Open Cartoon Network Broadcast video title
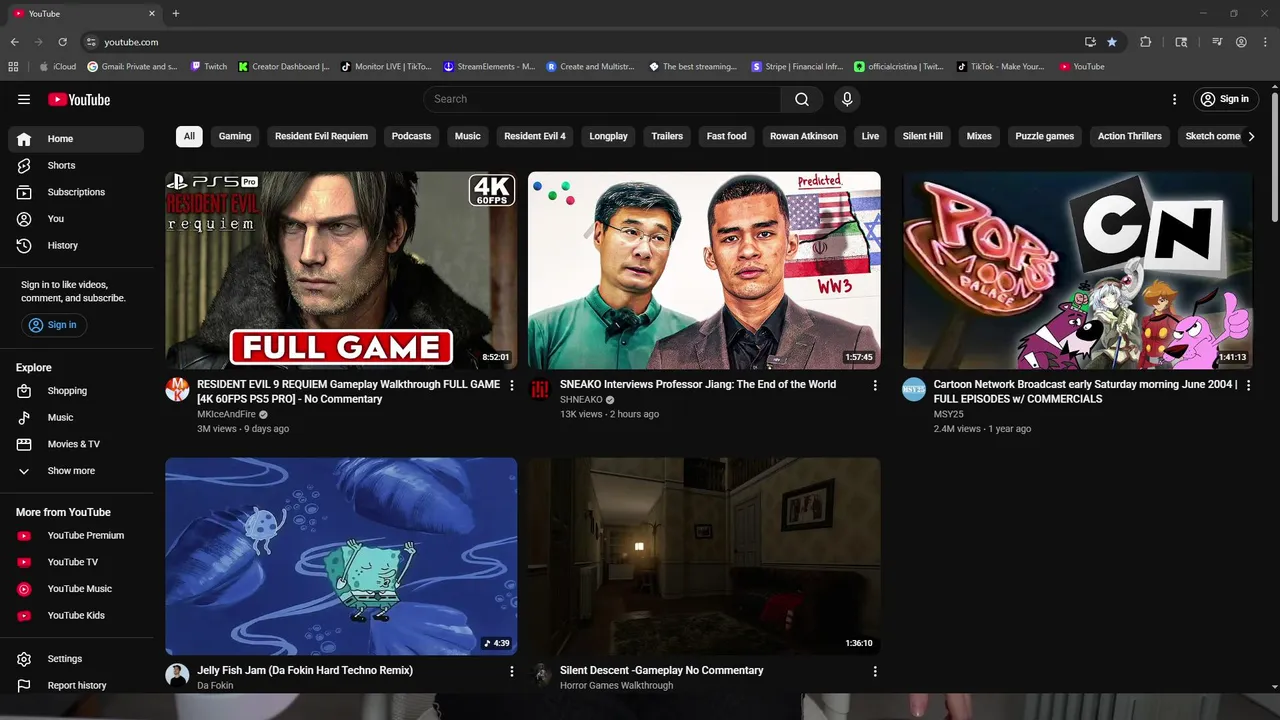This screenshot has height=720, width=1280. [x=1085, y=392]
